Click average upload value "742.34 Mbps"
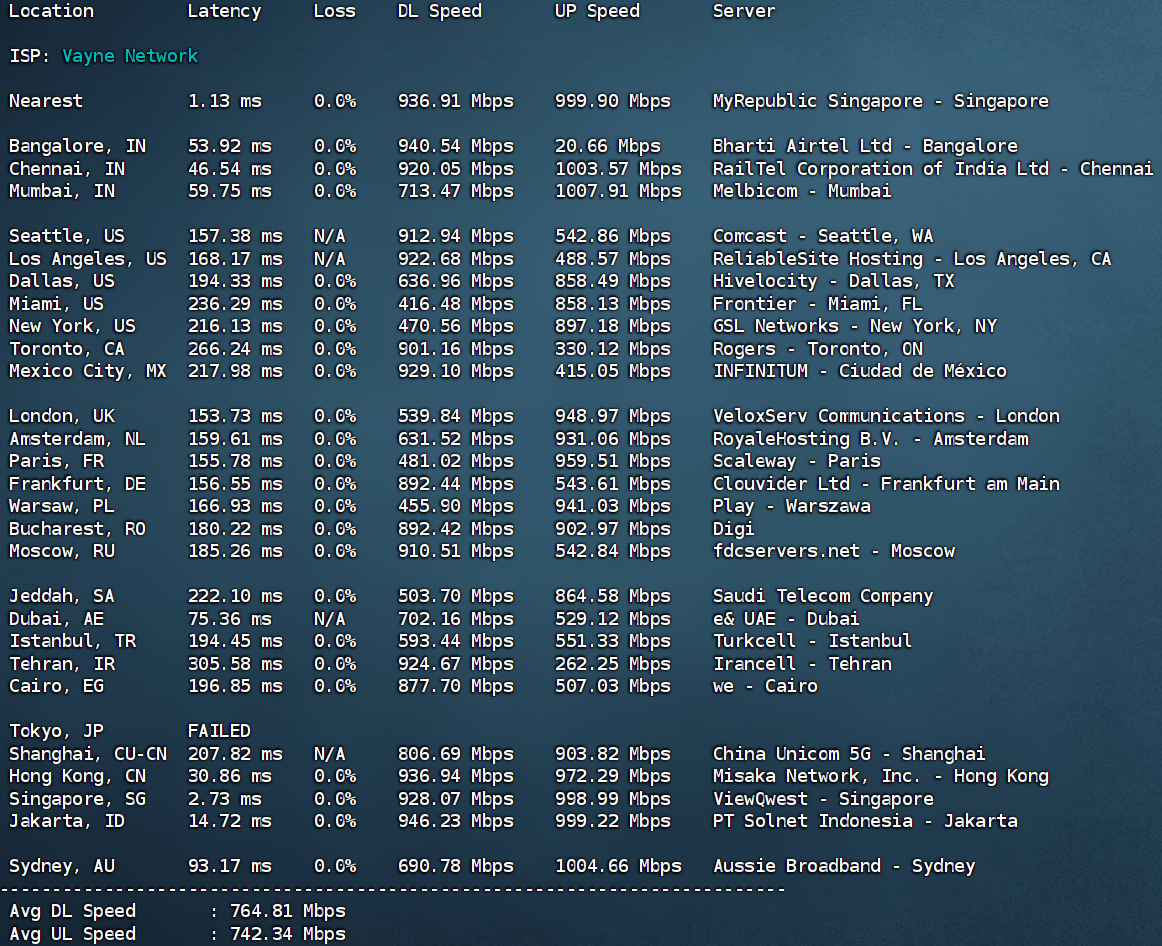The height and width of the screenshot is (946, 1162). pyautogui.click(x=288, y=934)
